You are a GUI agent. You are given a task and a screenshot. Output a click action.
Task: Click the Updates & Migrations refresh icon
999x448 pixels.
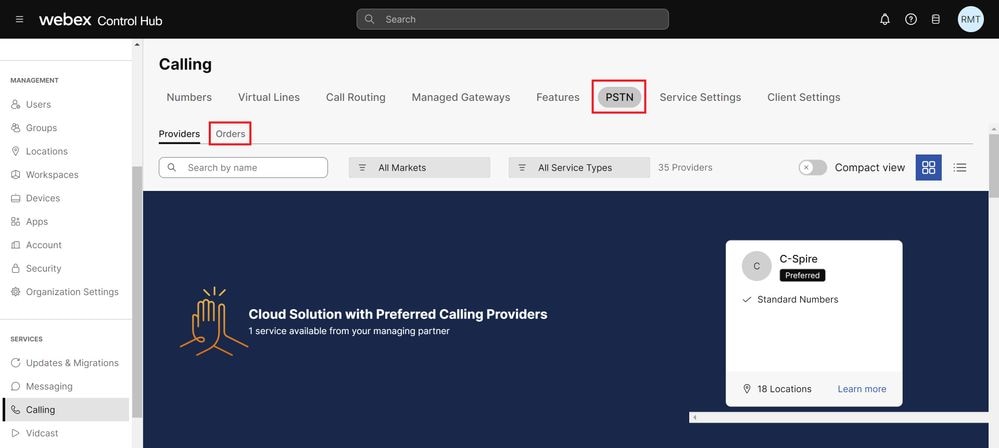pos(16,363)
